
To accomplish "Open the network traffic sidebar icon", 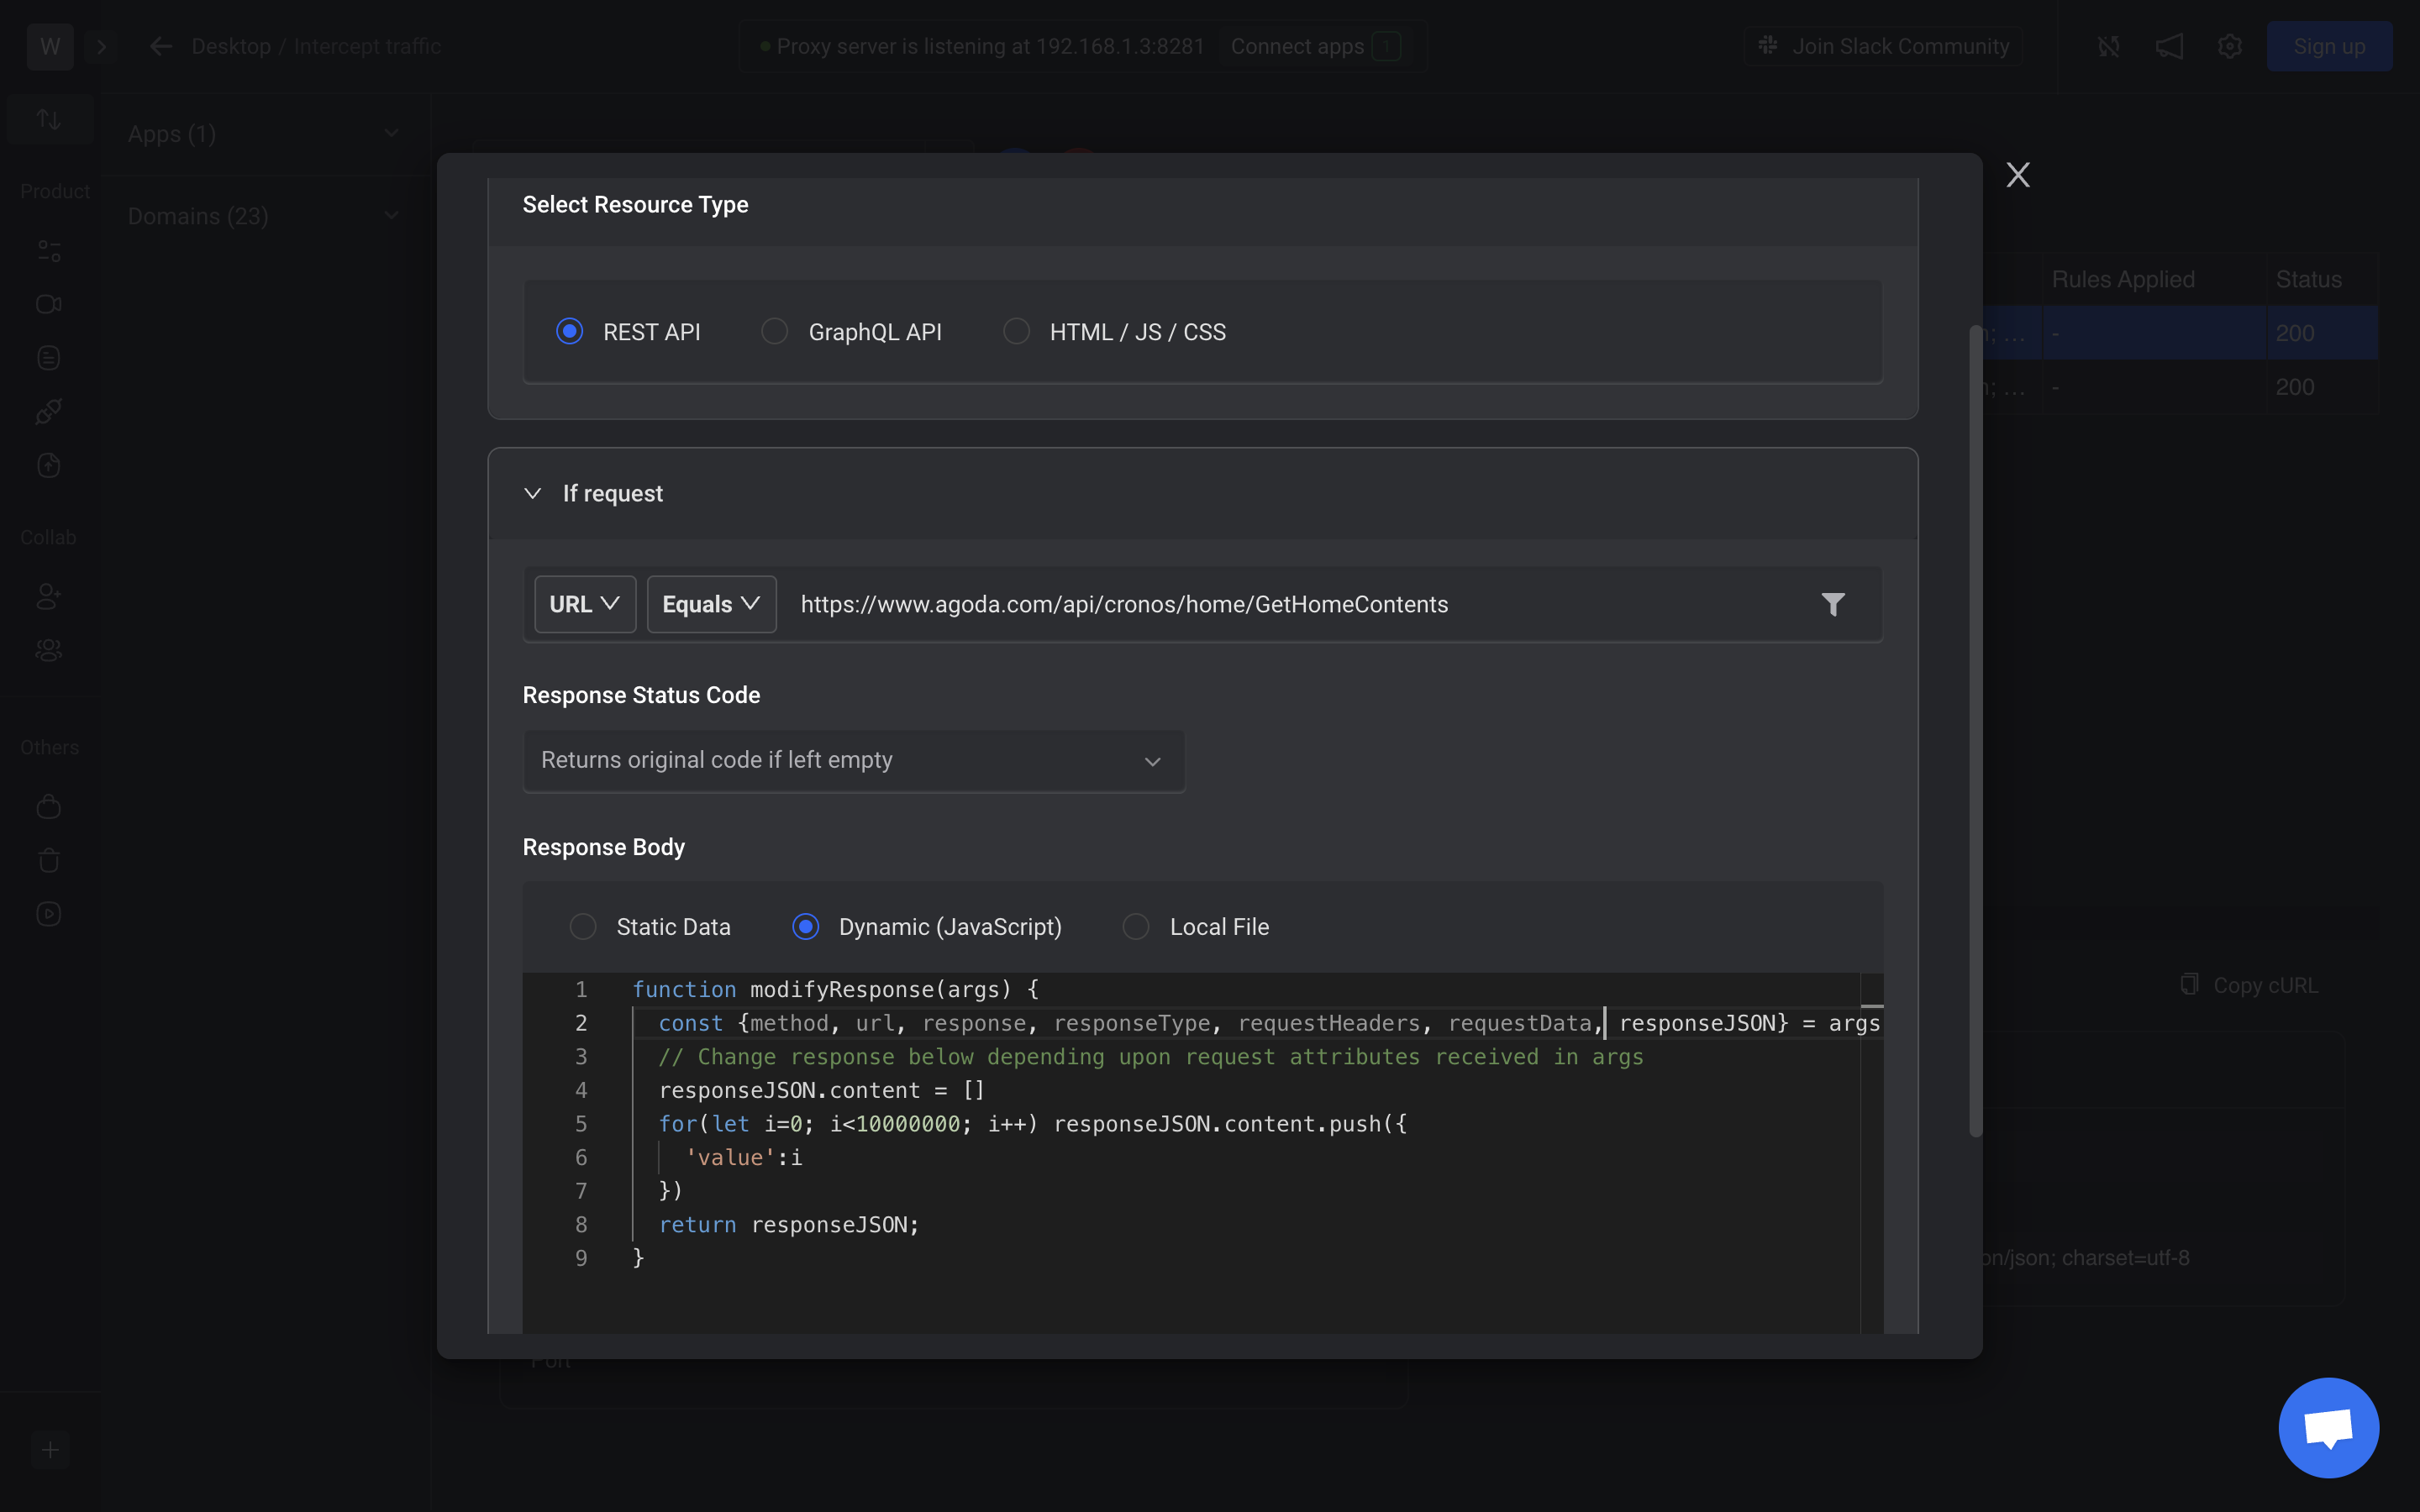I will pyautogui.click(x=49, y=119).
